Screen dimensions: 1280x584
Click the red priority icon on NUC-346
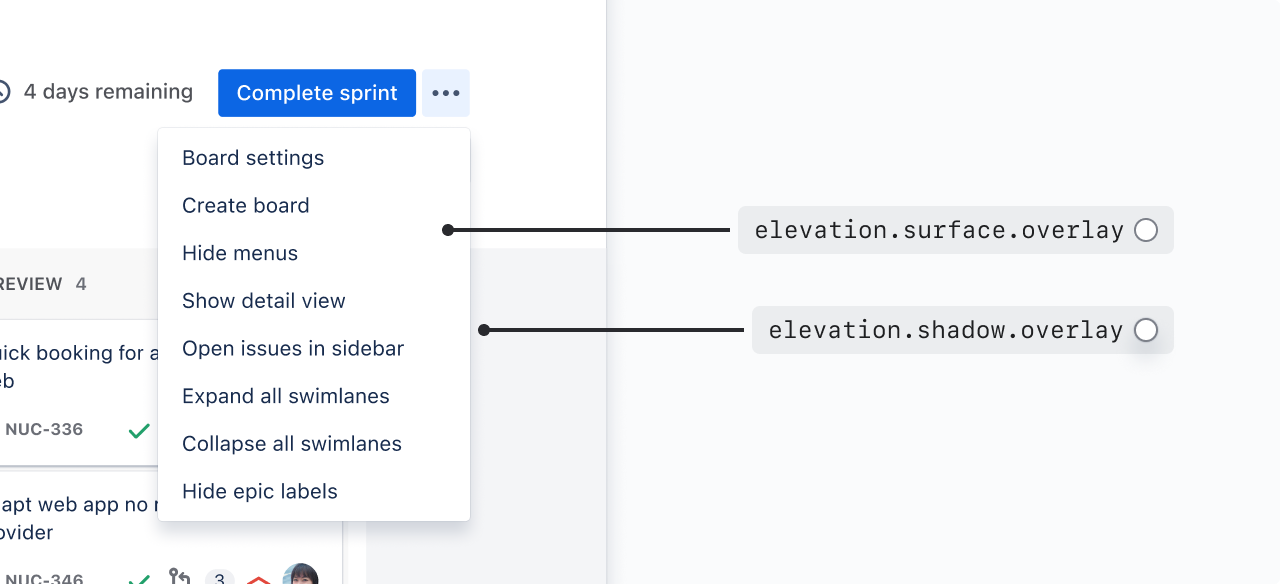click(259, 579)
